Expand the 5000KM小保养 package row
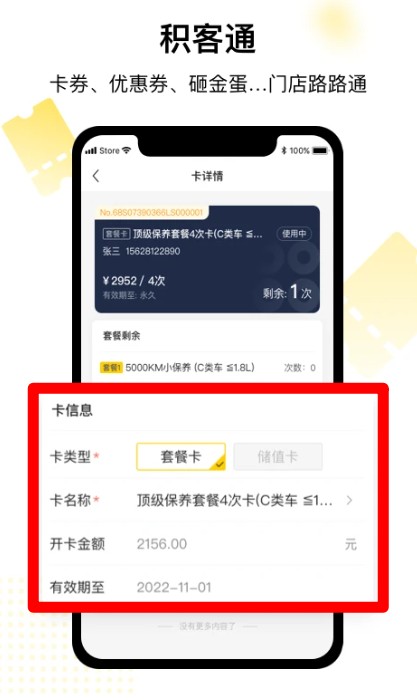The height and width of the screenshot is (700, 417). click(207, 367)
